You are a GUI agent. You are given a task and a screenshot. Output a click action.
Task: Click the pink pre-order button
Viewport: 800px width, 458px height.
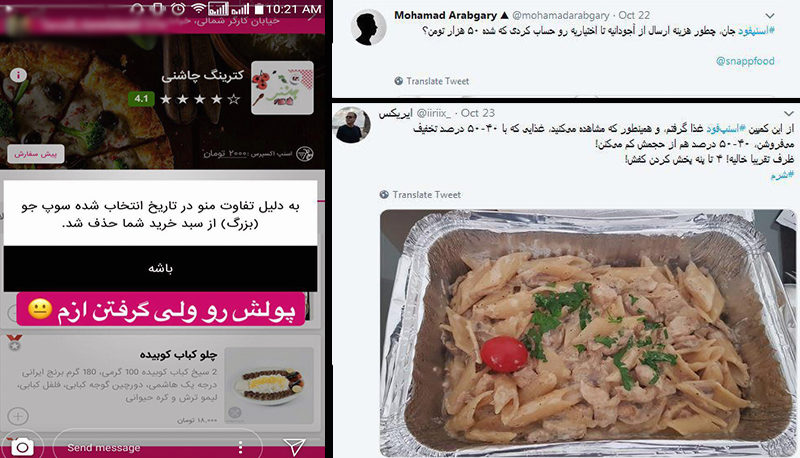(36, 154)
